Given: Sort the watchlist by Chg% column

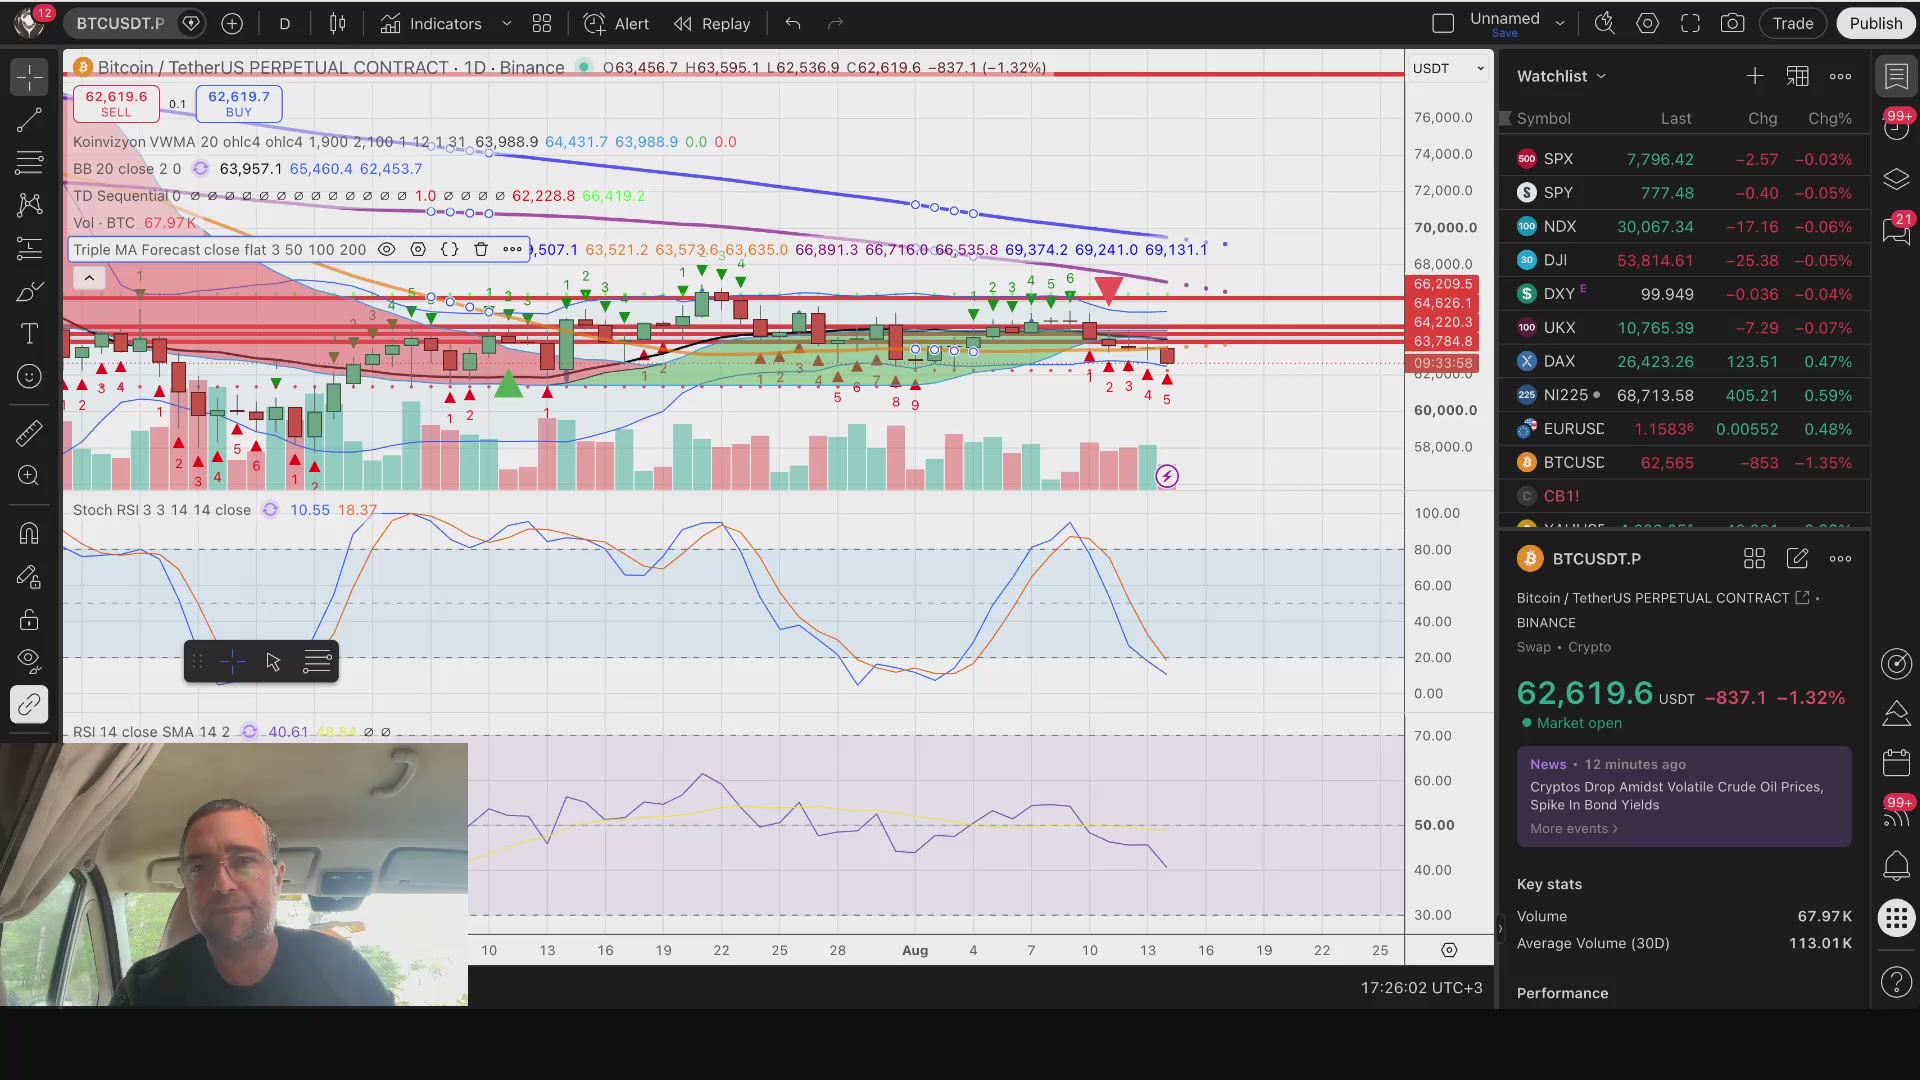Looking at the screenshot, I should click(x=1830, y=119).
